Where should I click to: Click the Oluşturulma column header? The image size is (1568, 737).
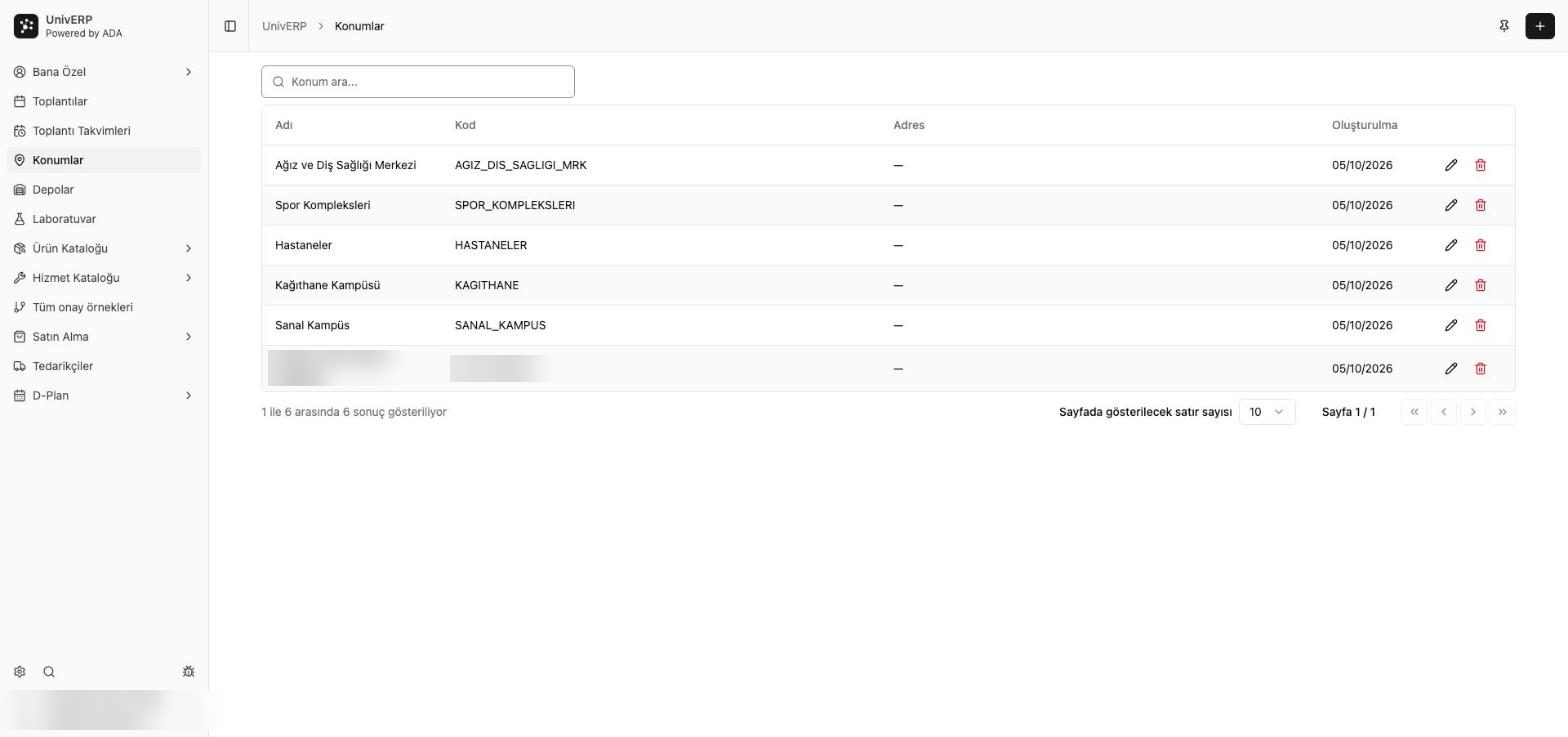[1364, 125]
